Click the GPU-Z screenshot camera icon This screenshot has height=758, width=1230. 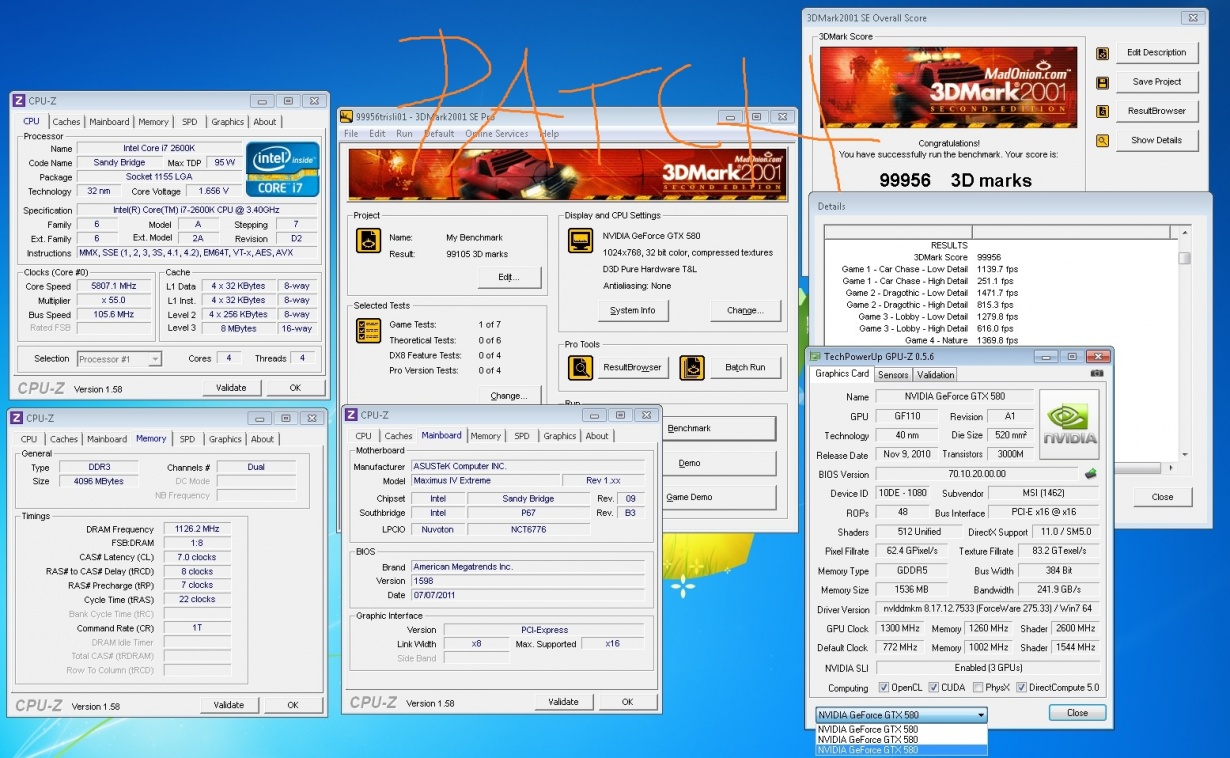click(1097, 373)
